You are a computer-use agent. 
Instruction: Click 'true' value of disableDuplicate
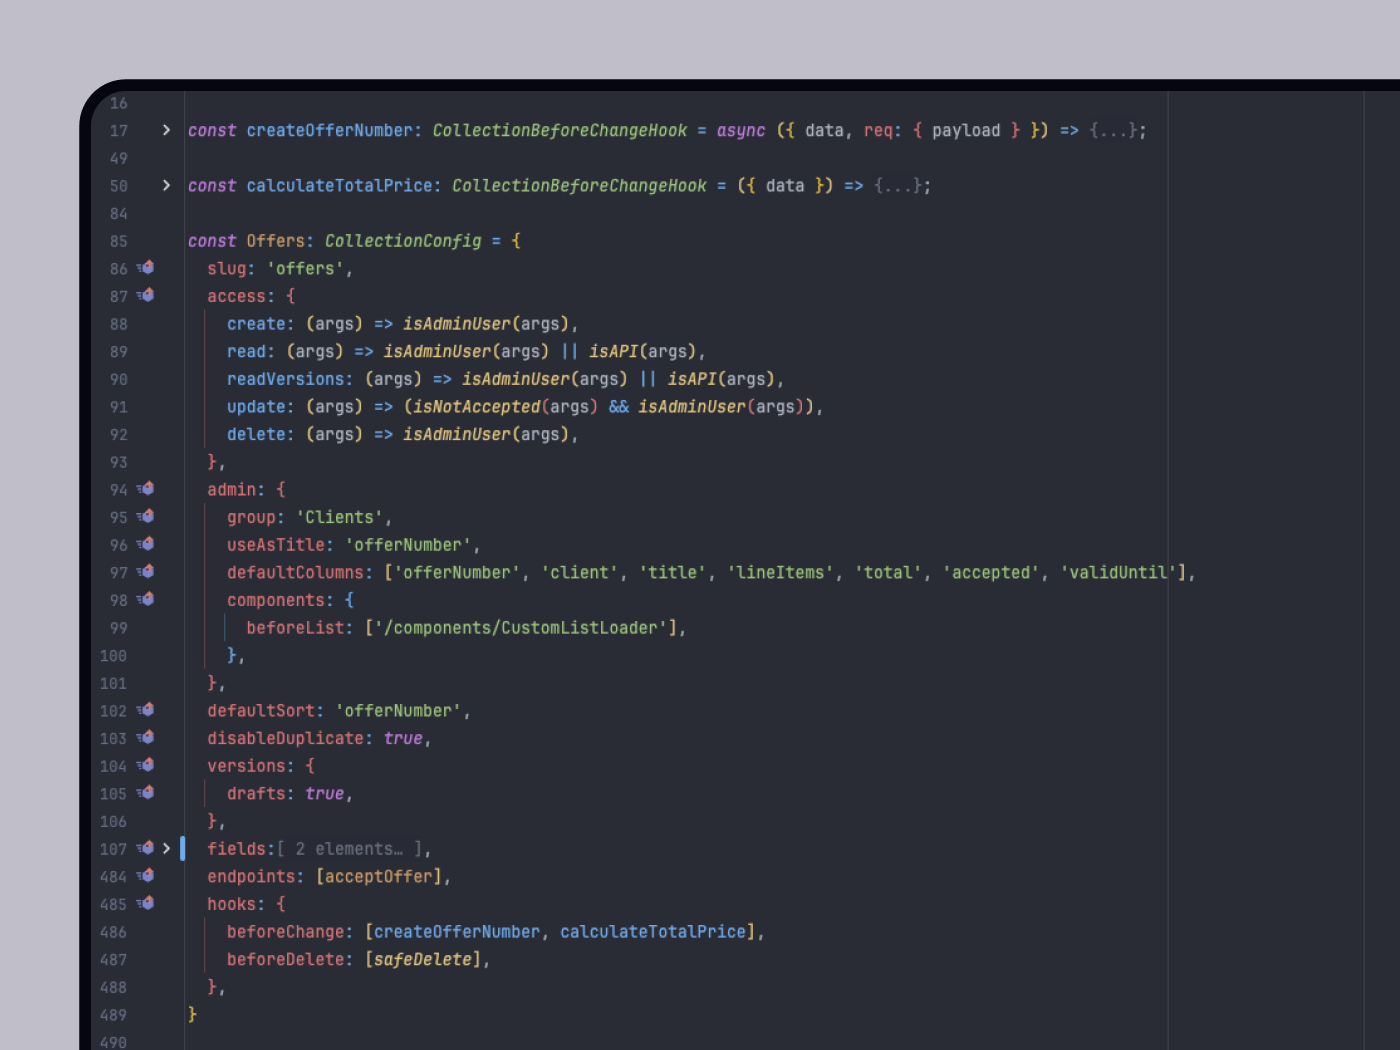point(403,738)
